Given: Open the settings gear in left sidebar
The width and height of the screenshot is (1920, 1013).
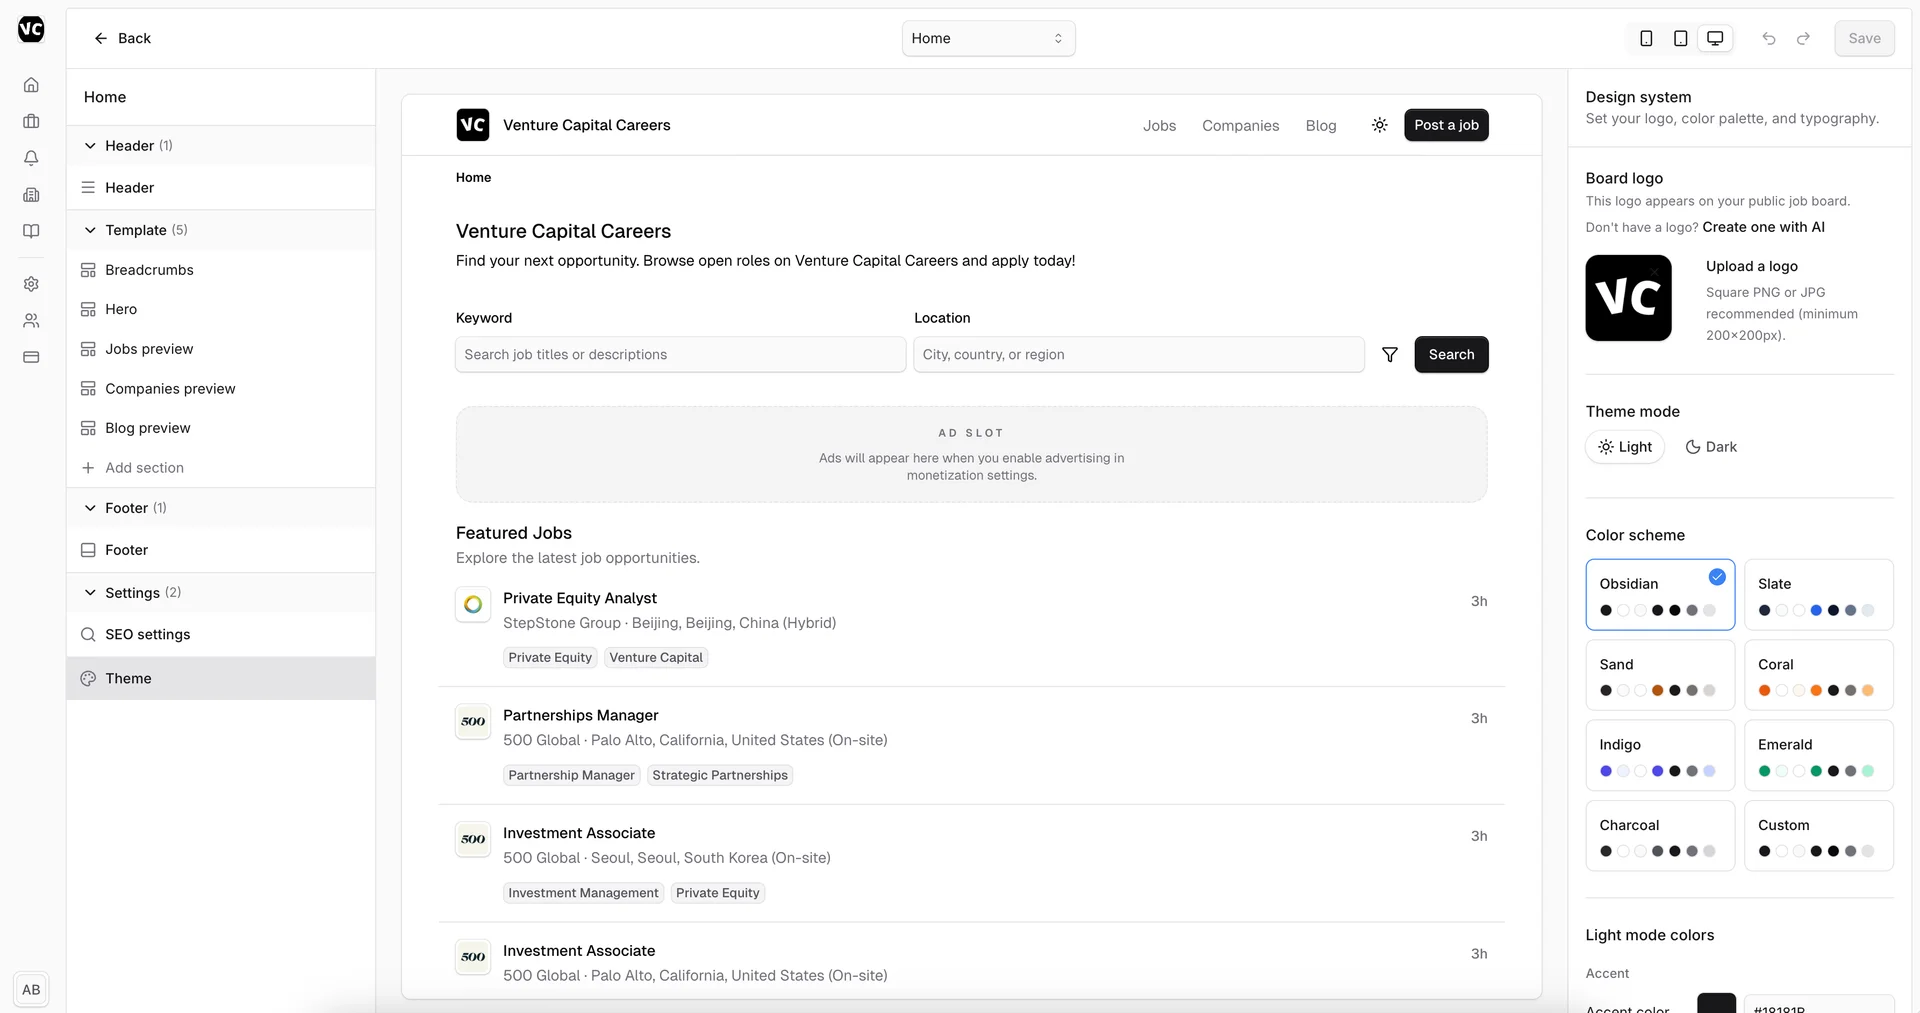Looking at the screenshot, I should [x=31, y=284].
